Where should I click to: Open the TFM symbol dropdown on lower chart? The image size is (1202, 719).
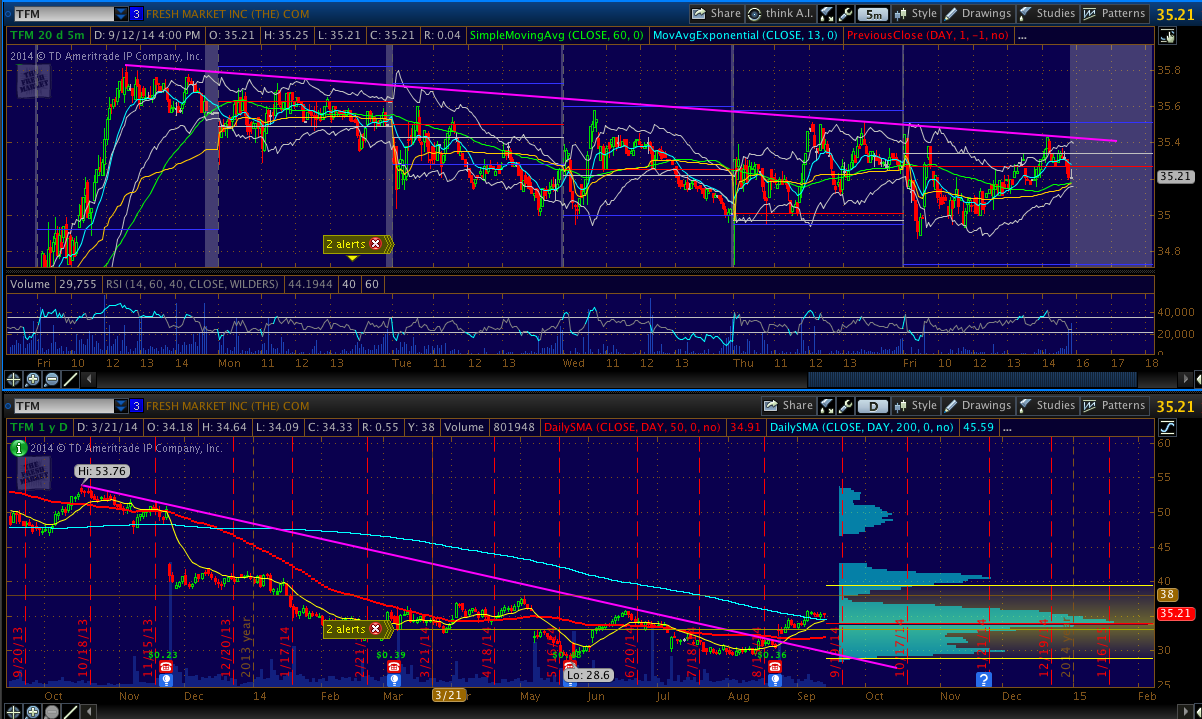point(121,406)
